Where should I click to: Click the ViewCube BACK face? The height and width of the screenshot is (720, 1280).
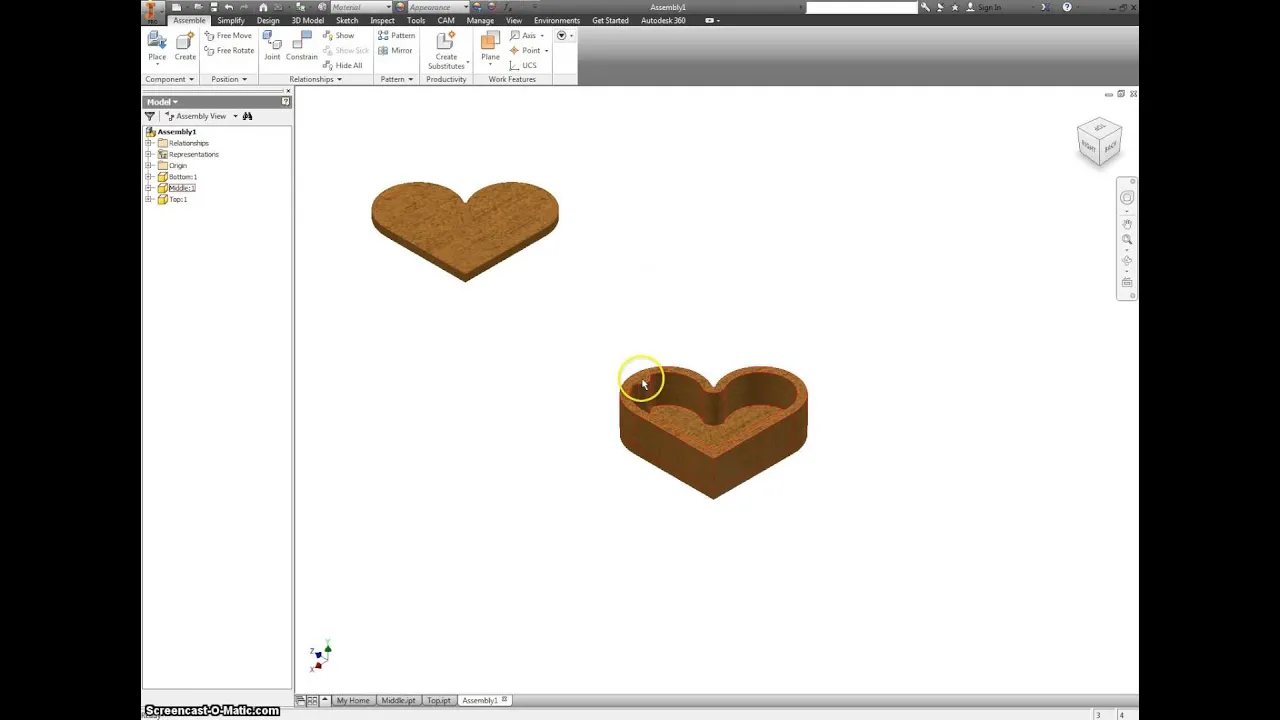1110,146
